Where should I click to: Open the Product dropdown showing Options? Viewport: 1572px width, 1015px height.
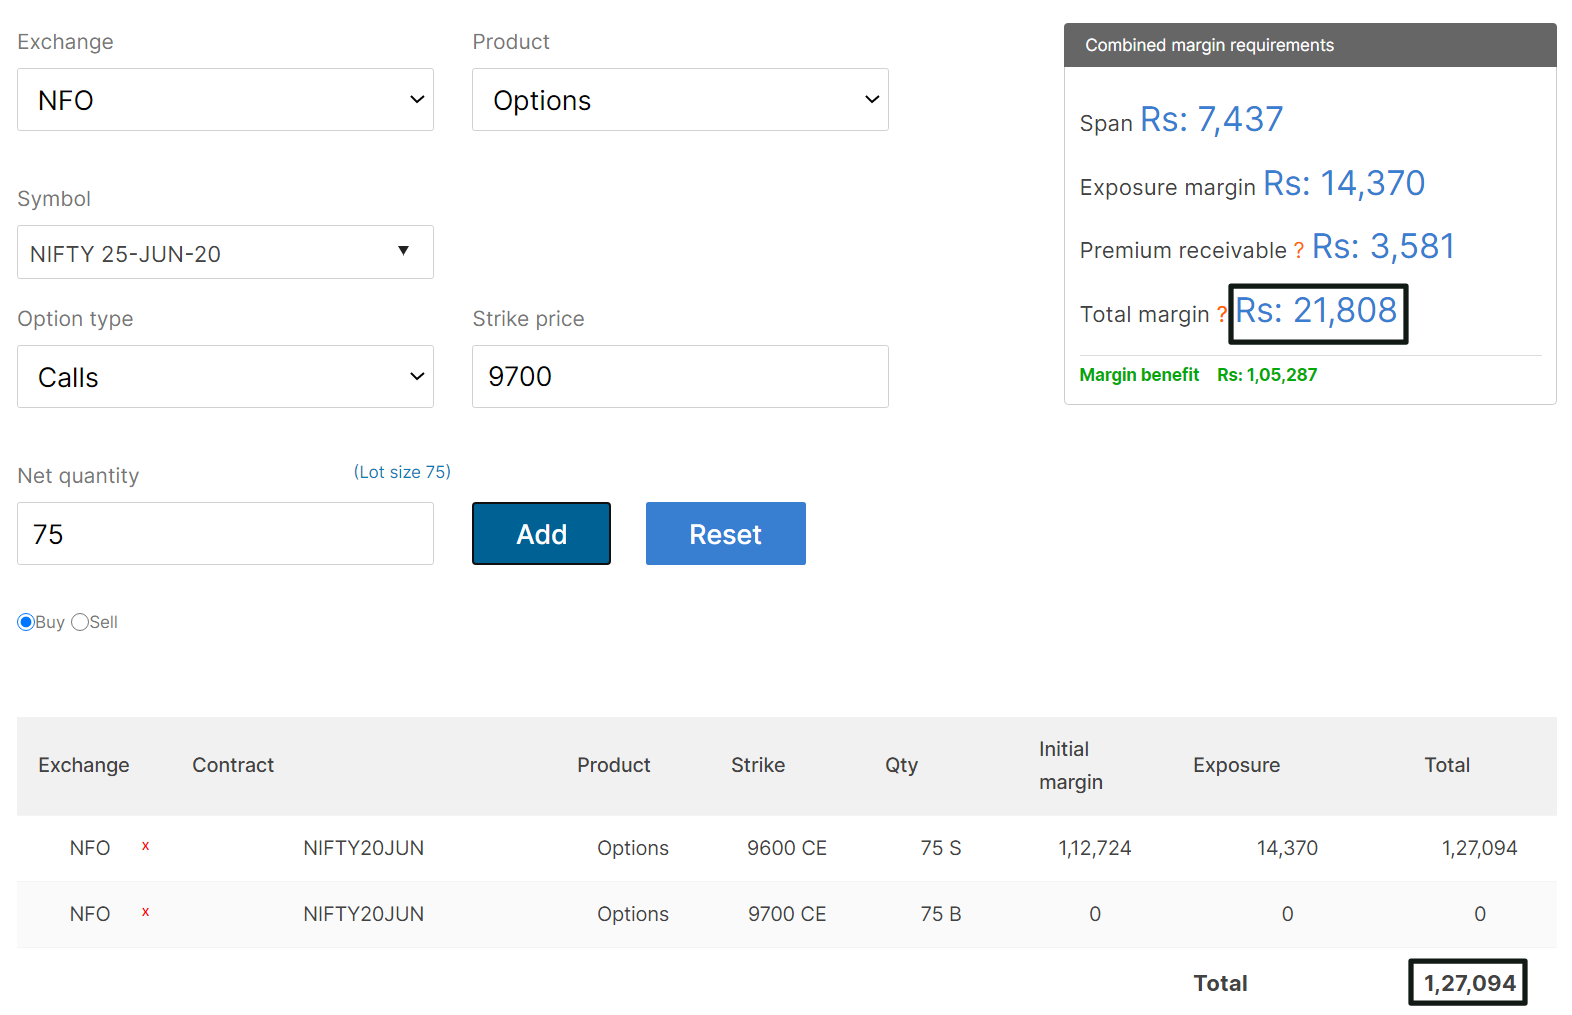(680, 99)
